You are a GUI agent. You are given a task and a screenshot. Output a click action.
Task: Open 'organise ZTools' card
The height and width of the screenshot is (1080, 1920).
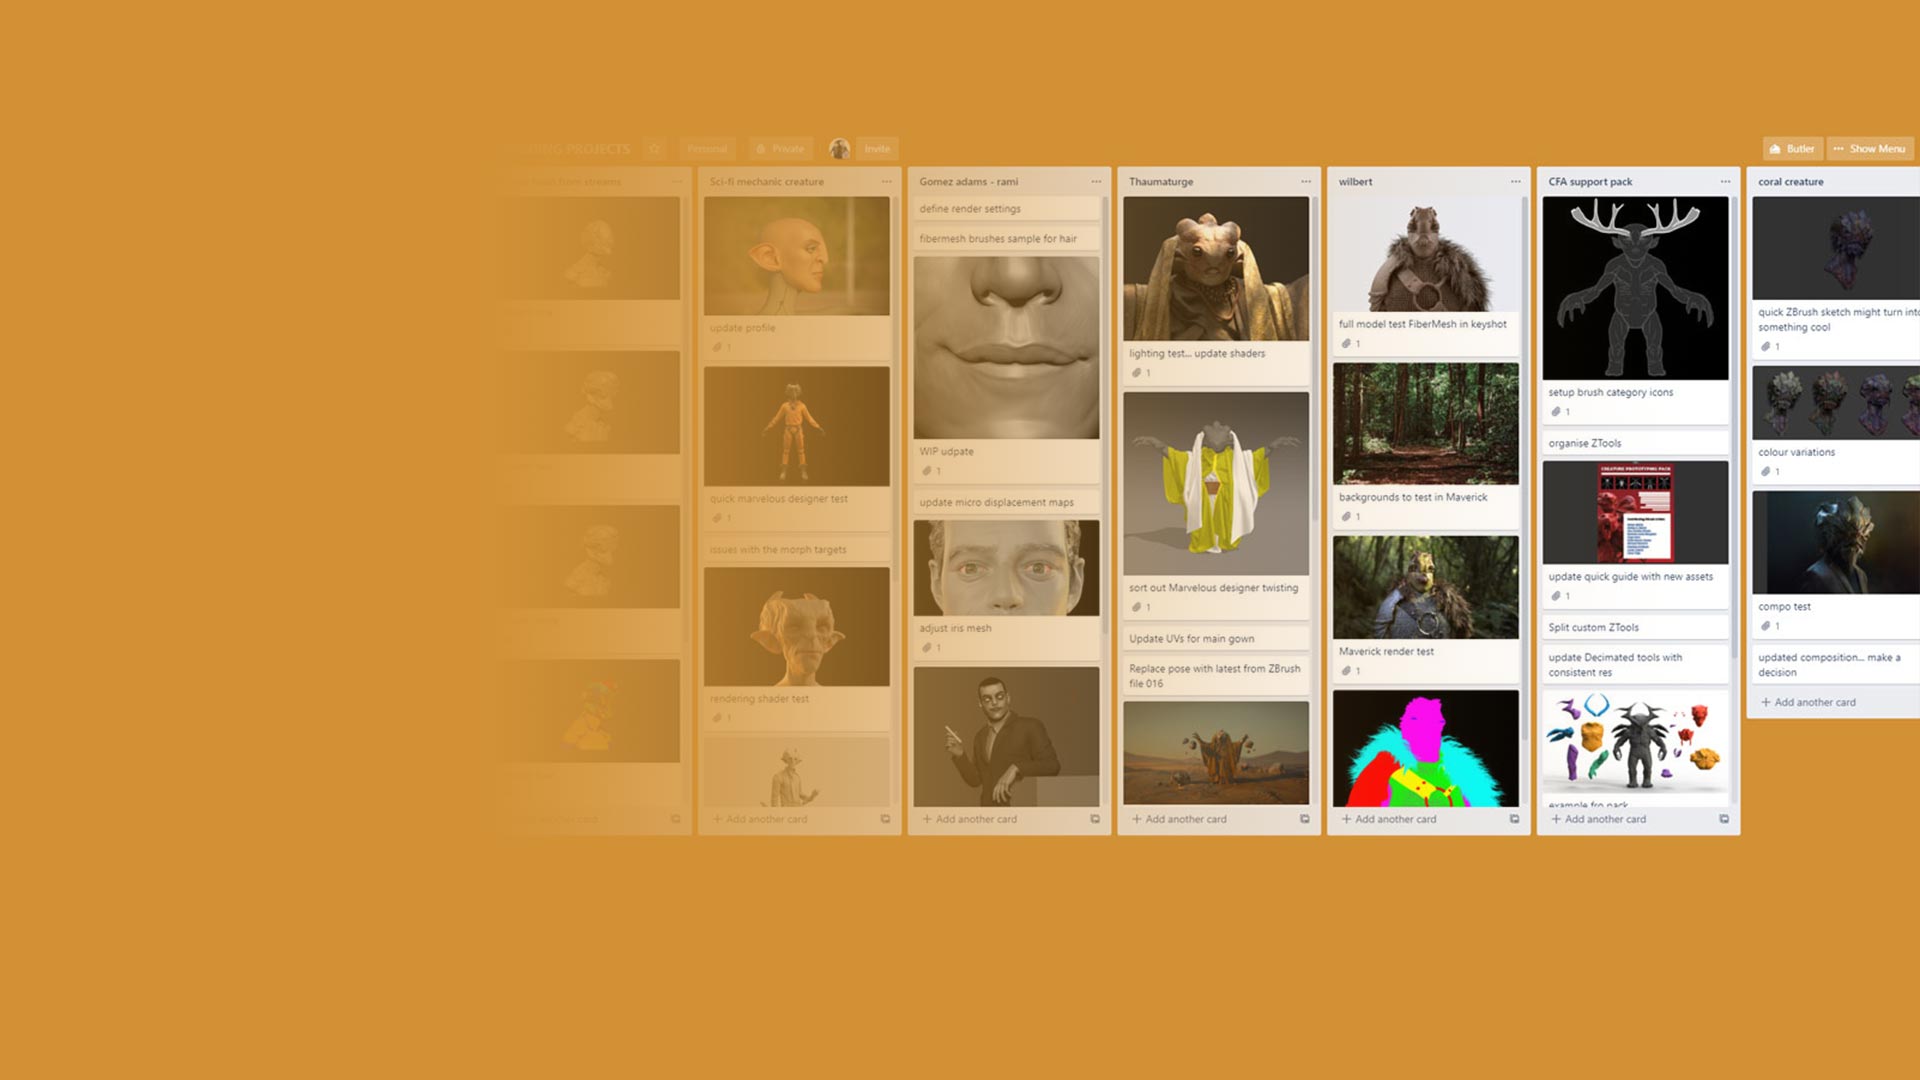coord(1635,443)
